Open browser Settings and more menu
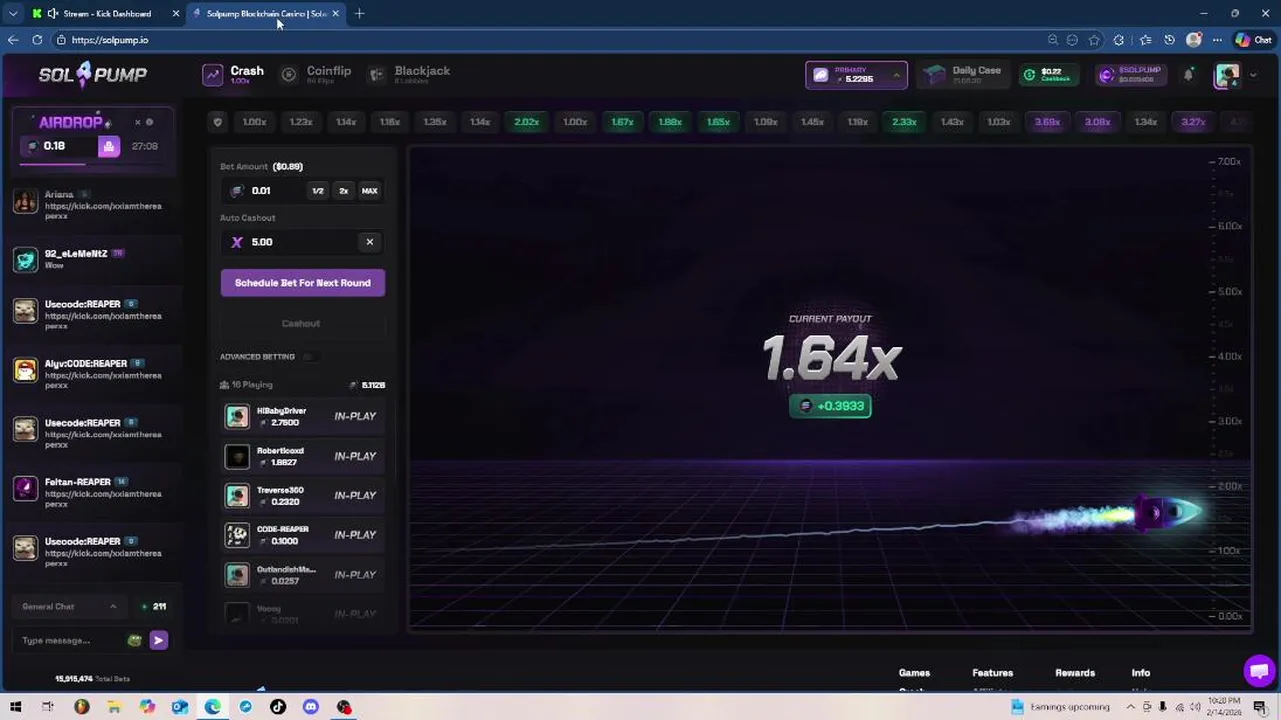 1217,40
